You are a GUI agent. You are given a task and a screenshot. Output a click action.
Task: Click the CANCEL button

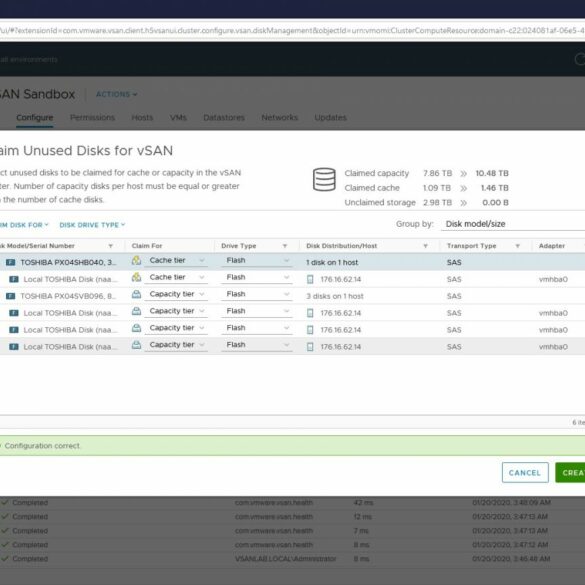(x=525, y=473)
